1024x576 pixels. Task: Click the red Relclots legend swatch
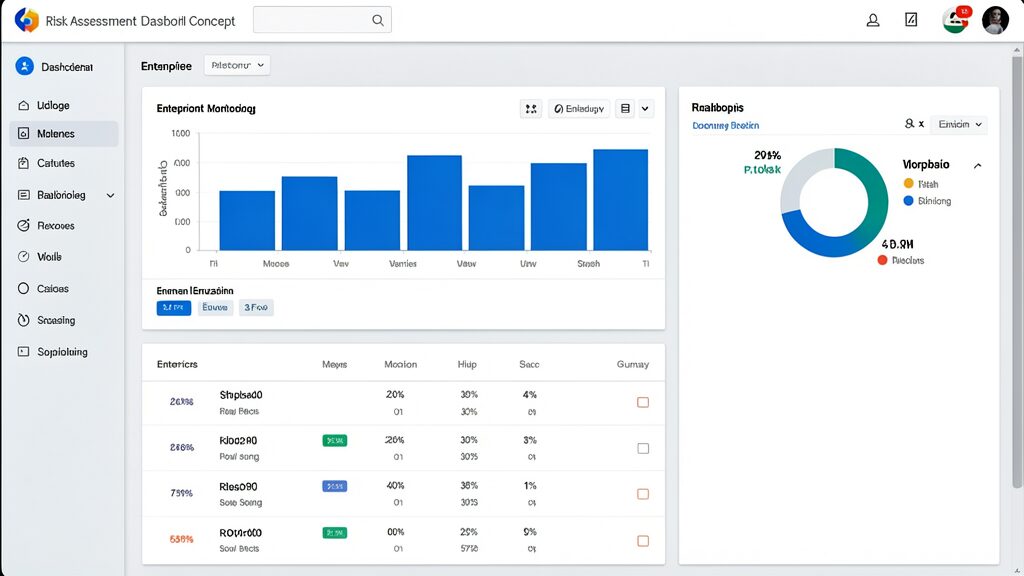tap(882, 260)
